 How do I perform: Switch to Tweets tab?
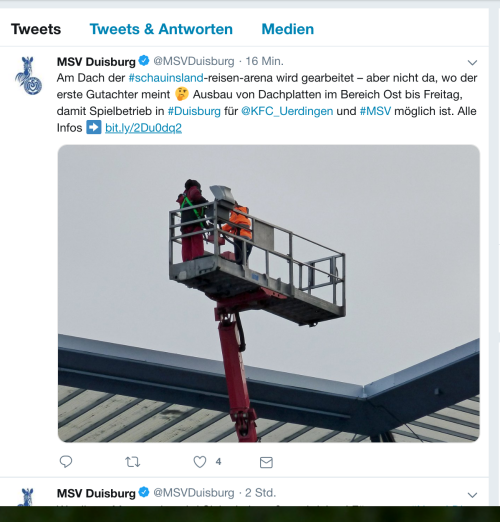[36, 29]
